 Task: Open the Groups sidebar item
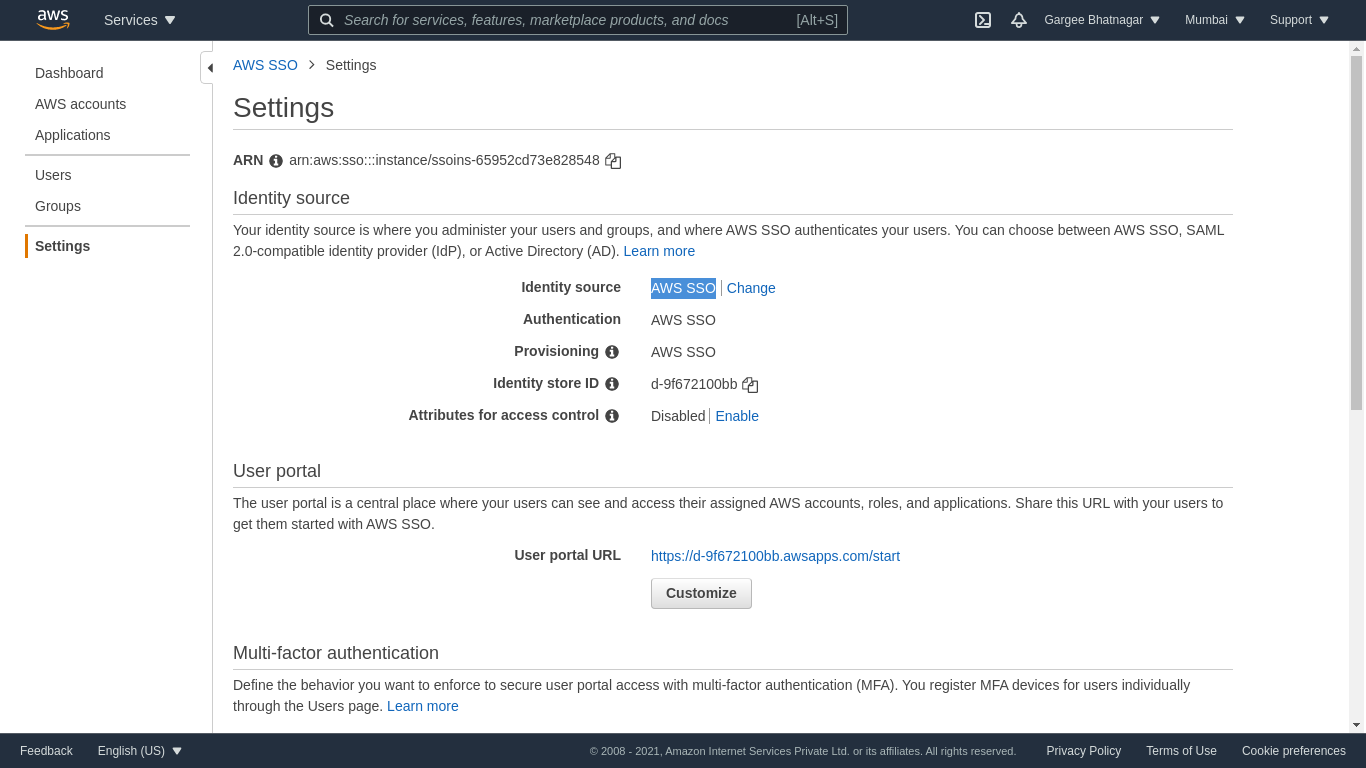tap(58, 206)
